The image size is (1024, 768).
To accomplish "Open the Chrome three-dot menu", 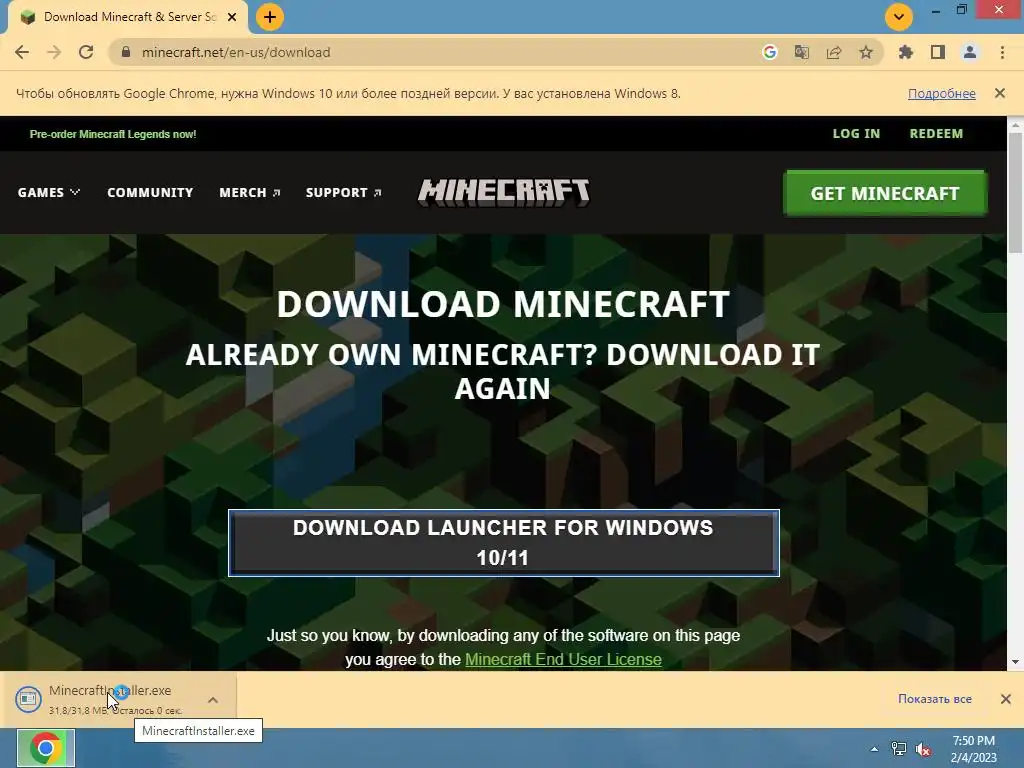I will tap(1002, 52).
